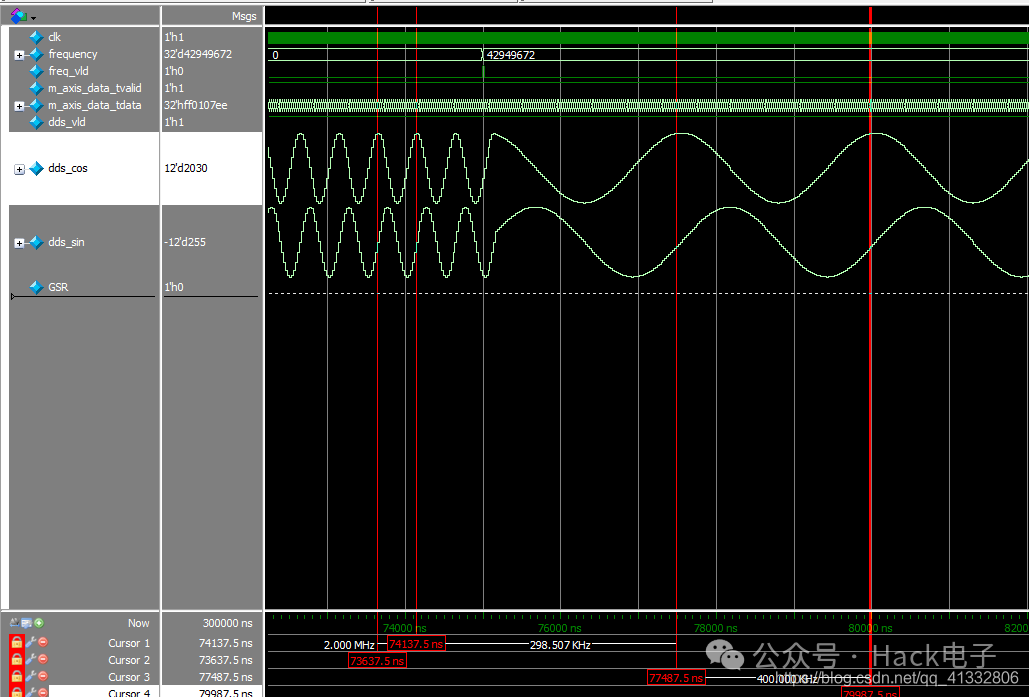Click the 74137.5 ns cursor timeline flag

[x=416, y=644]
